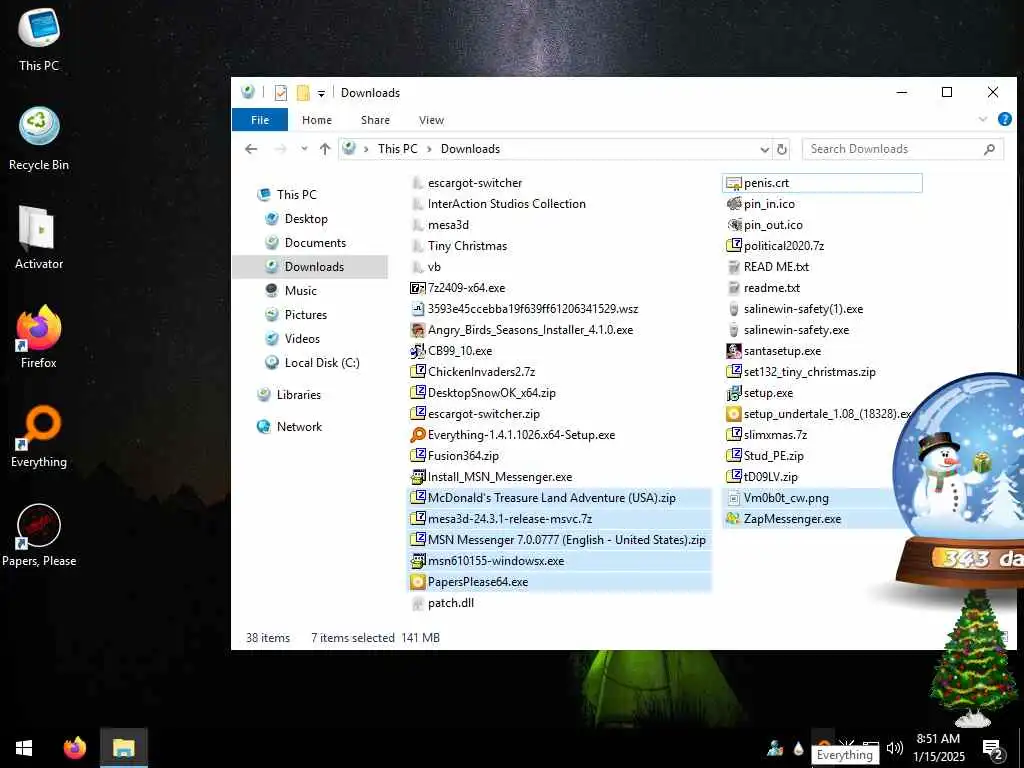Select pin_in.ico file
This screenshot has height=768, width=1024.
(769, 204)
